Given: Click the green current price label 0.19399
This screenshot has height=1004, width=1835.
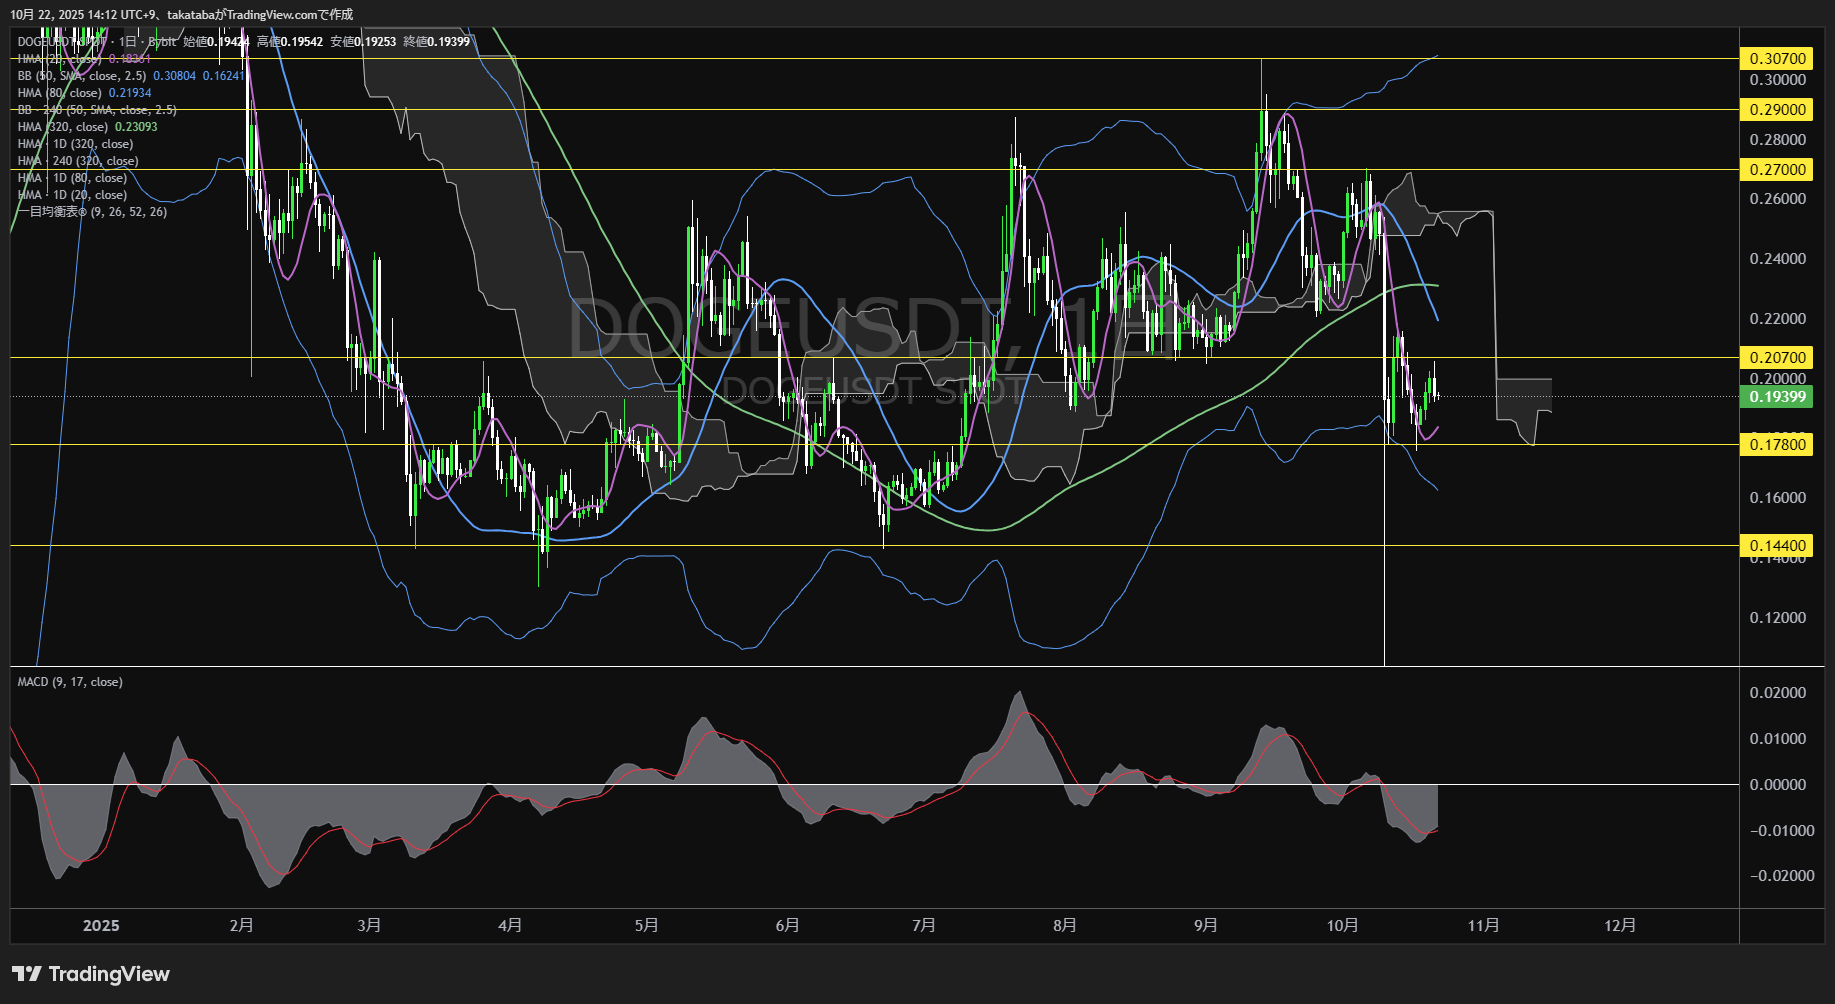Looking at the screenshot, I should tap(1777, 397).
